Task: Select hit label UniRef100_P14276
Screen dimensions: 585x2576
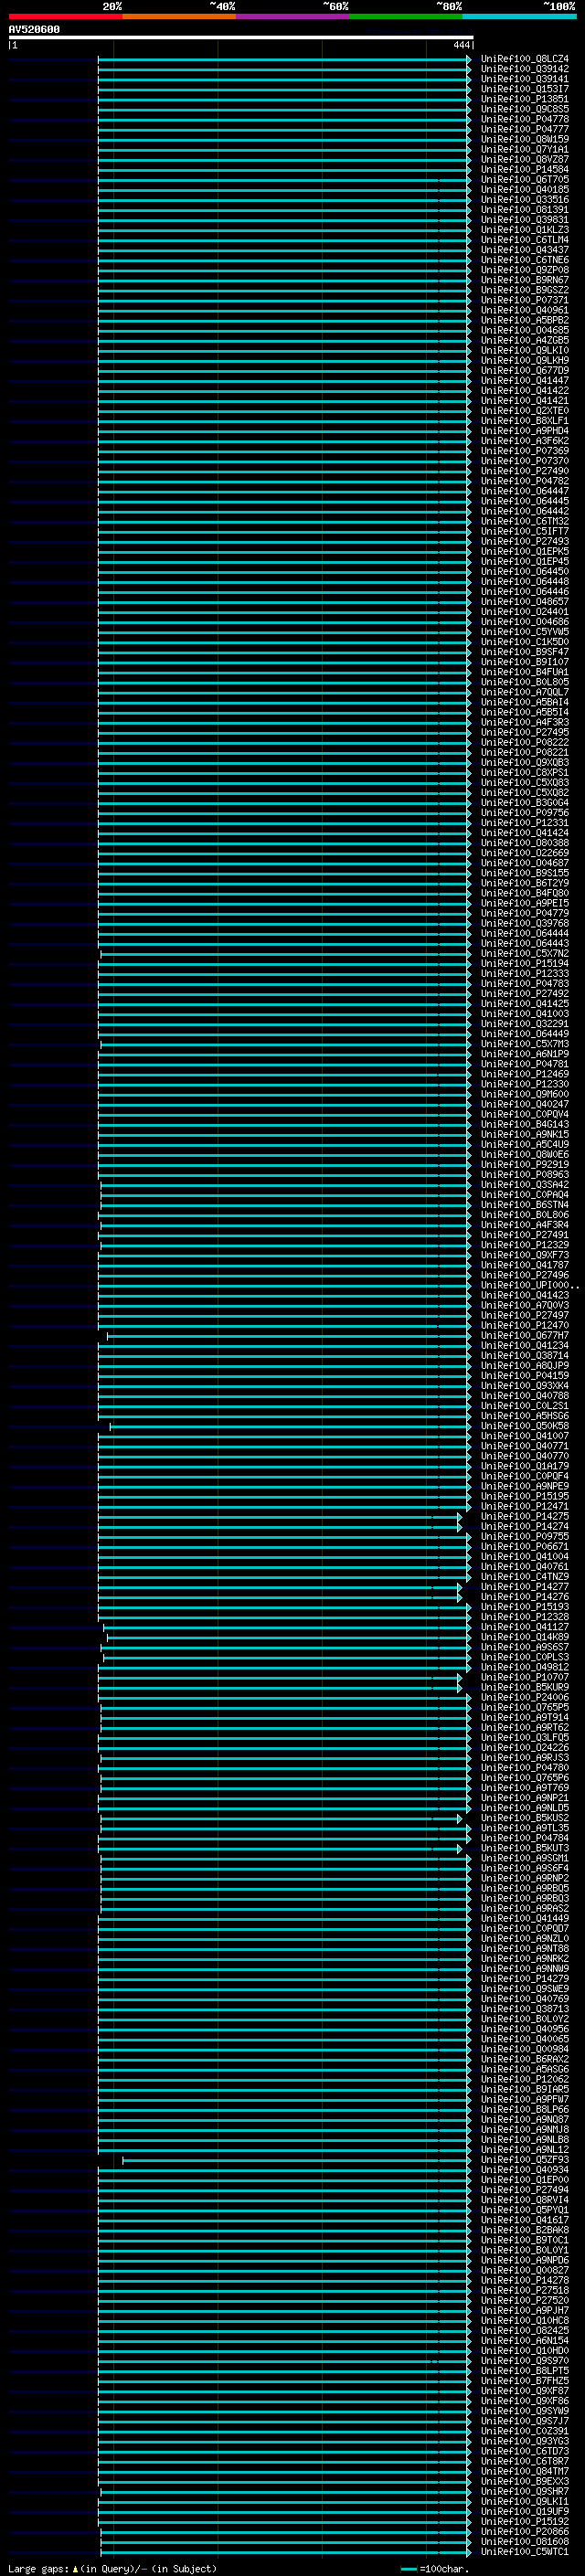Action: pyautogui.click(x=525, y=1596)
